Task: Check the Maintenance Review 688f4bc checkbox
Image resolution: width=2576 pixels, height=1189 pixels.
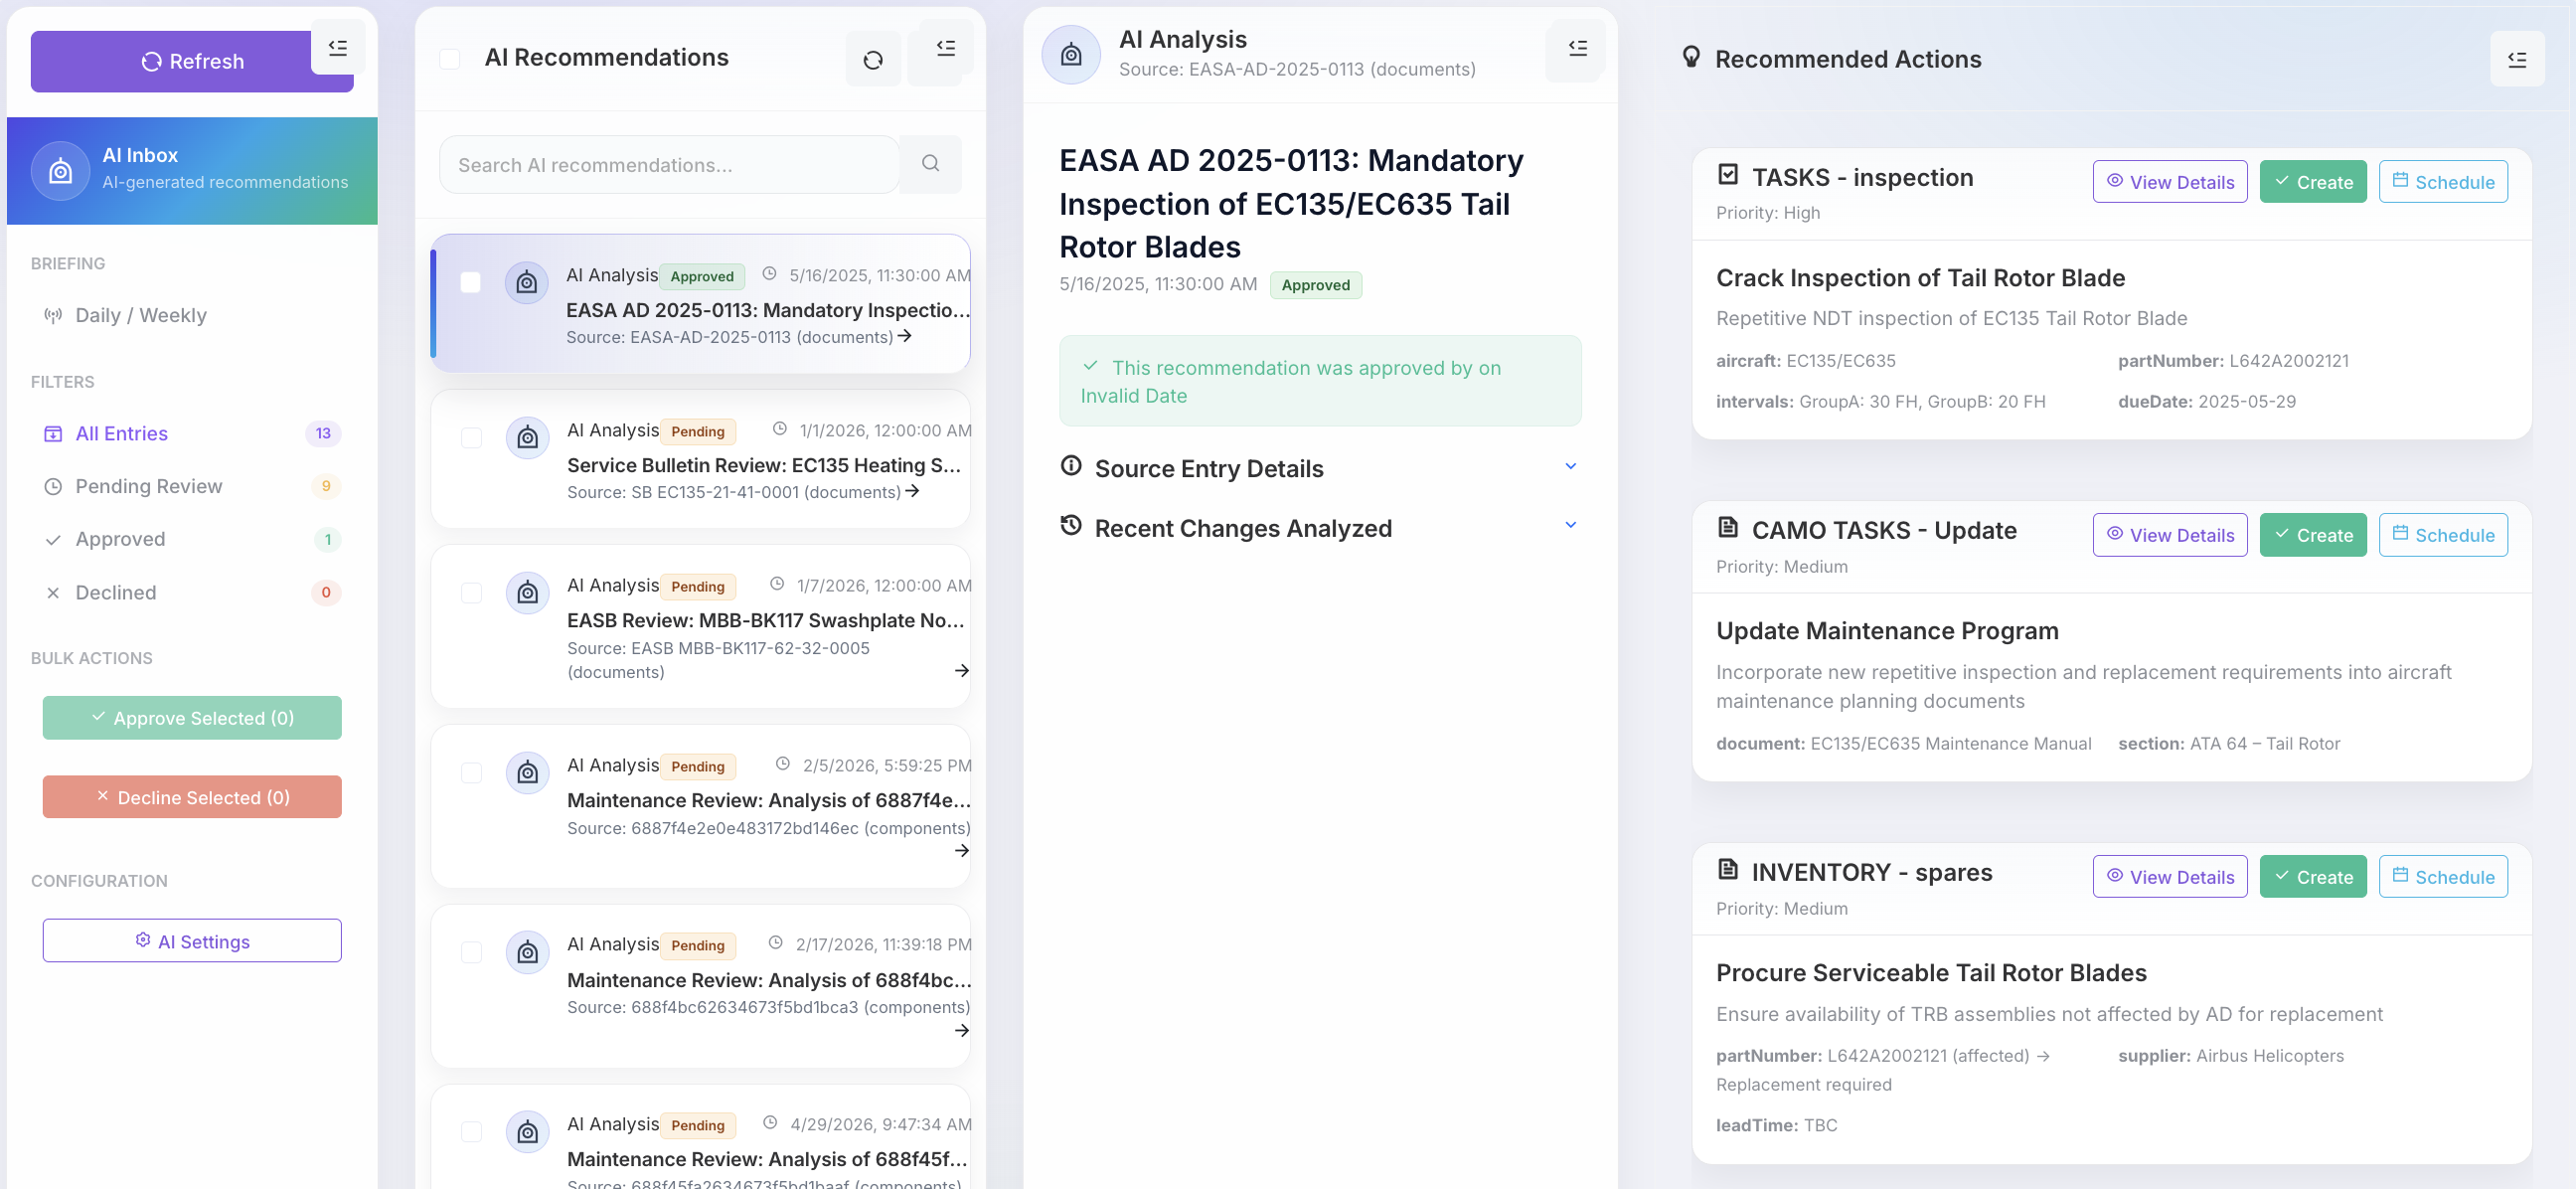Action: [471, 952]
